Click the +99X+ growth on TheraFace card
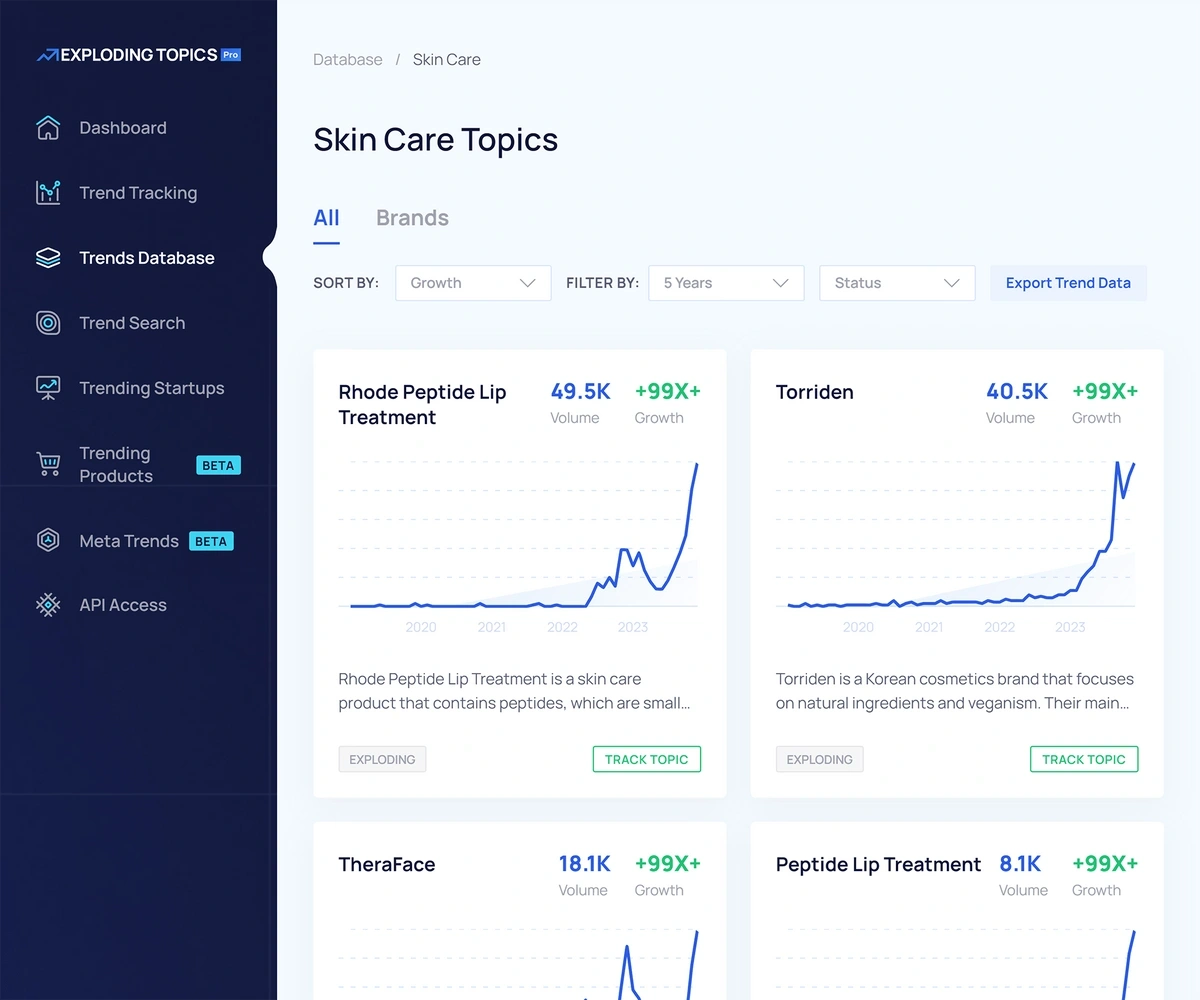Screen dimensions: 1200x1000 [668, 863]
